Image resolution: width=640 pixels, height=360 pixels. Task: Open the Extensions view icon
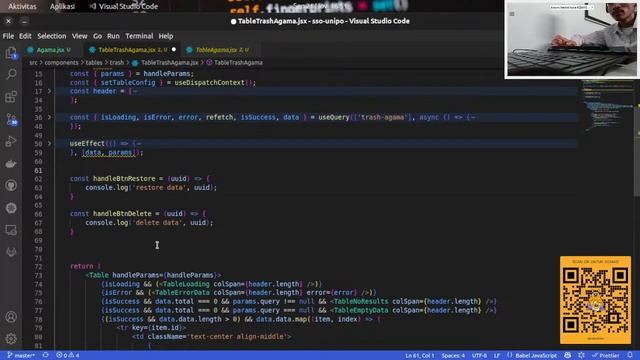pyautogui.click(x=11, y=97)
